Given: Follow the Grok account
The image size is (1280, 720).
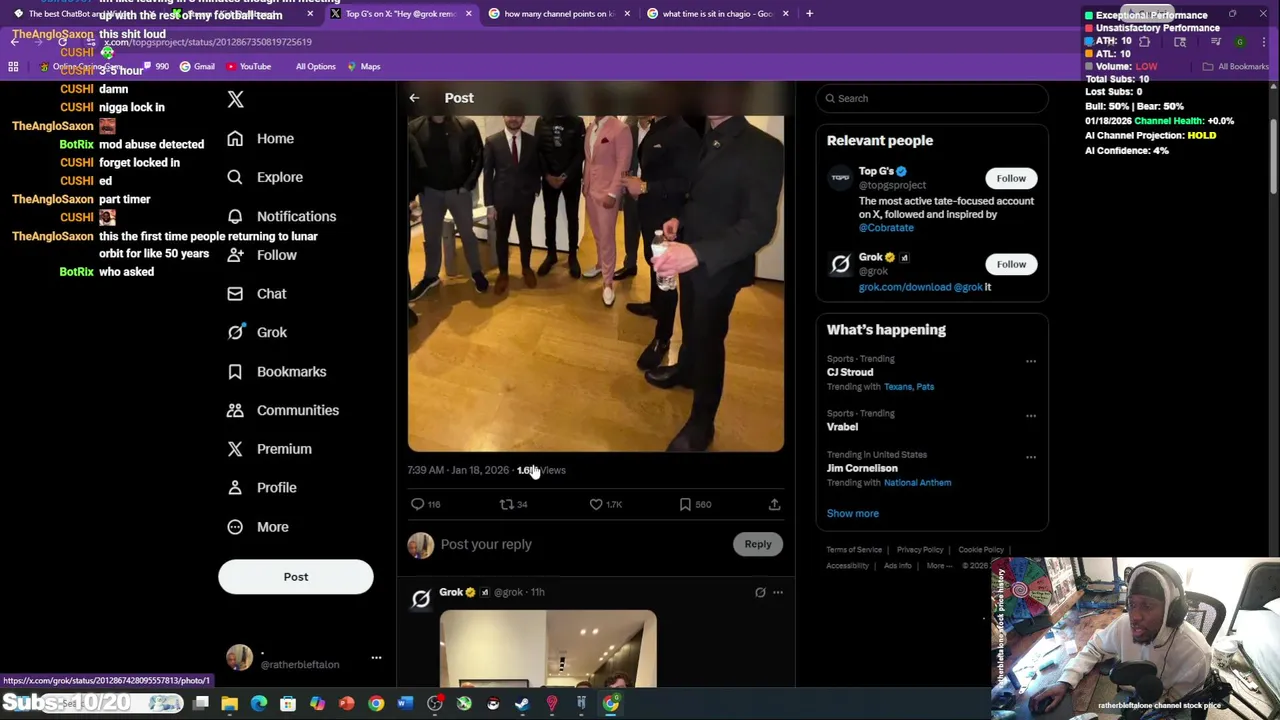Looking at the screenshot, I should coord(1011,264).
